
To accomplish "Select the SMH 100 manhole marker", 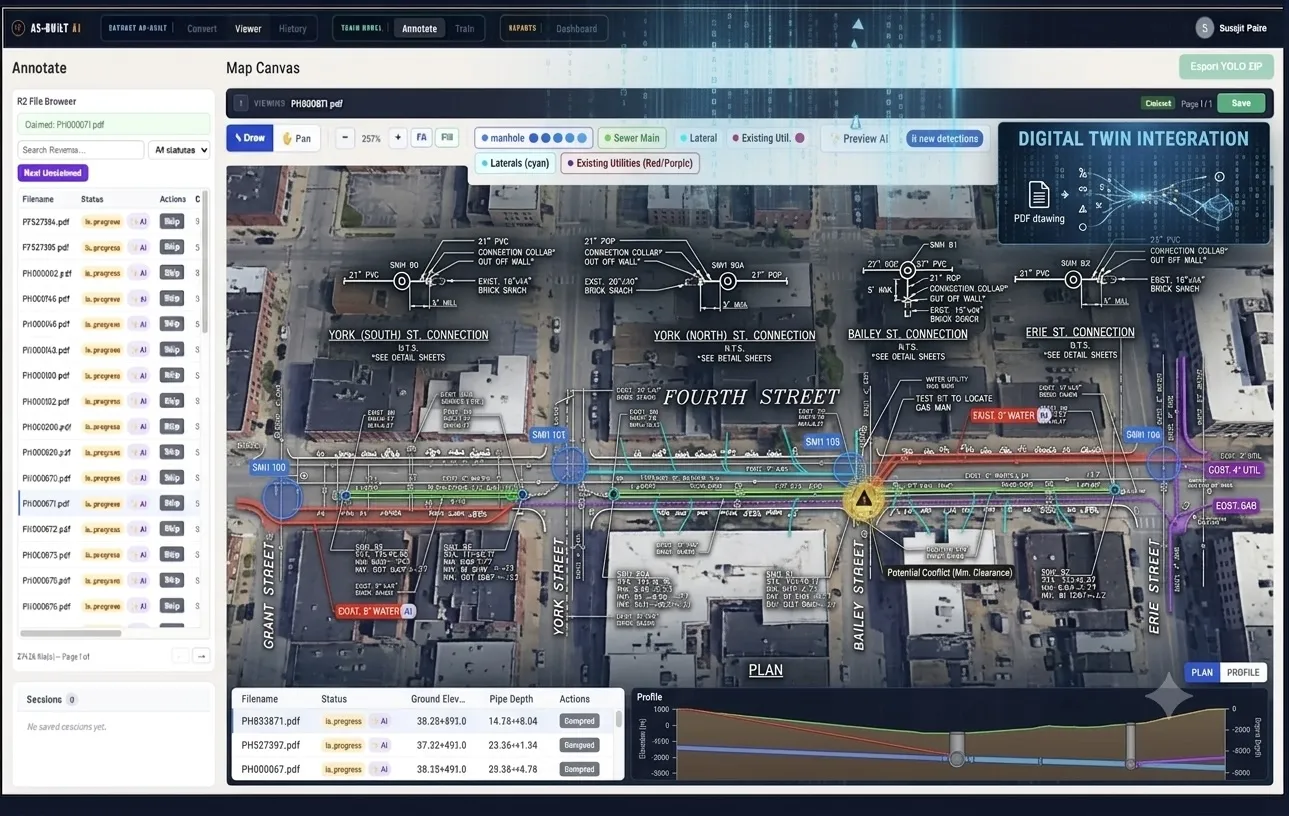I will coord(282,497).
